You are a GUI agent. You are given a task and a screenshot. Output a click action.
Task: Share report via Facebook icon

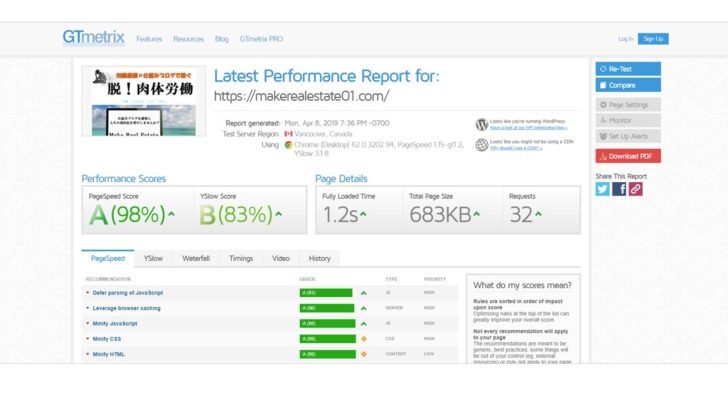pos(619,189)
